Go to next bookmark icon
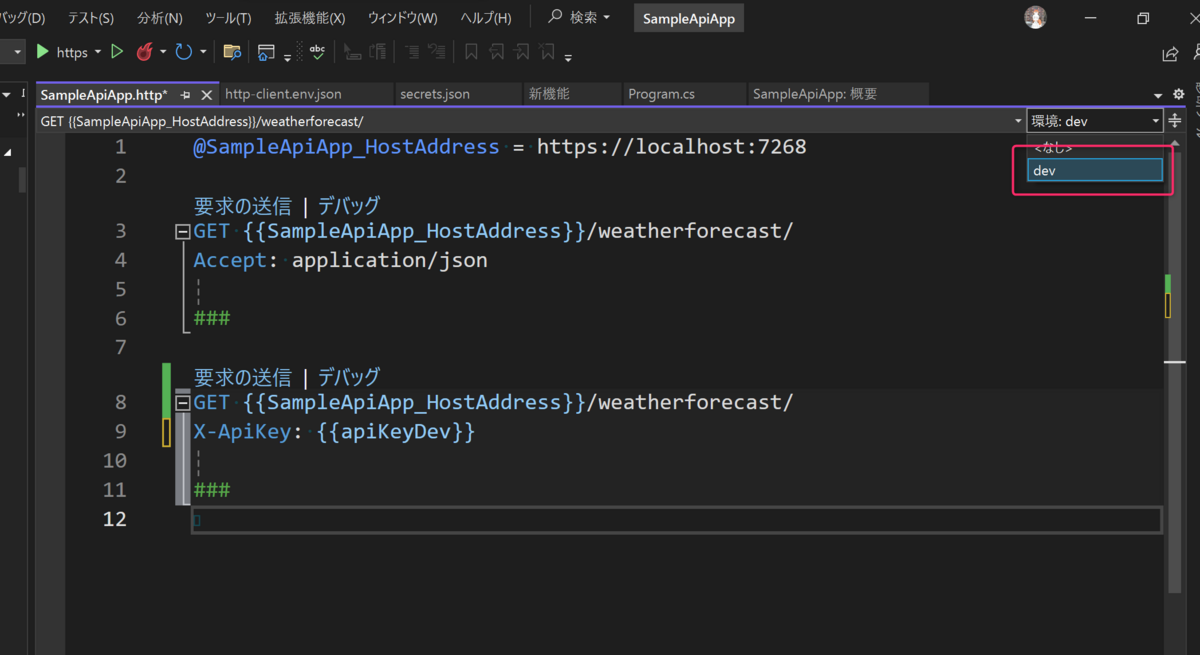 click(x=521, y=52)
